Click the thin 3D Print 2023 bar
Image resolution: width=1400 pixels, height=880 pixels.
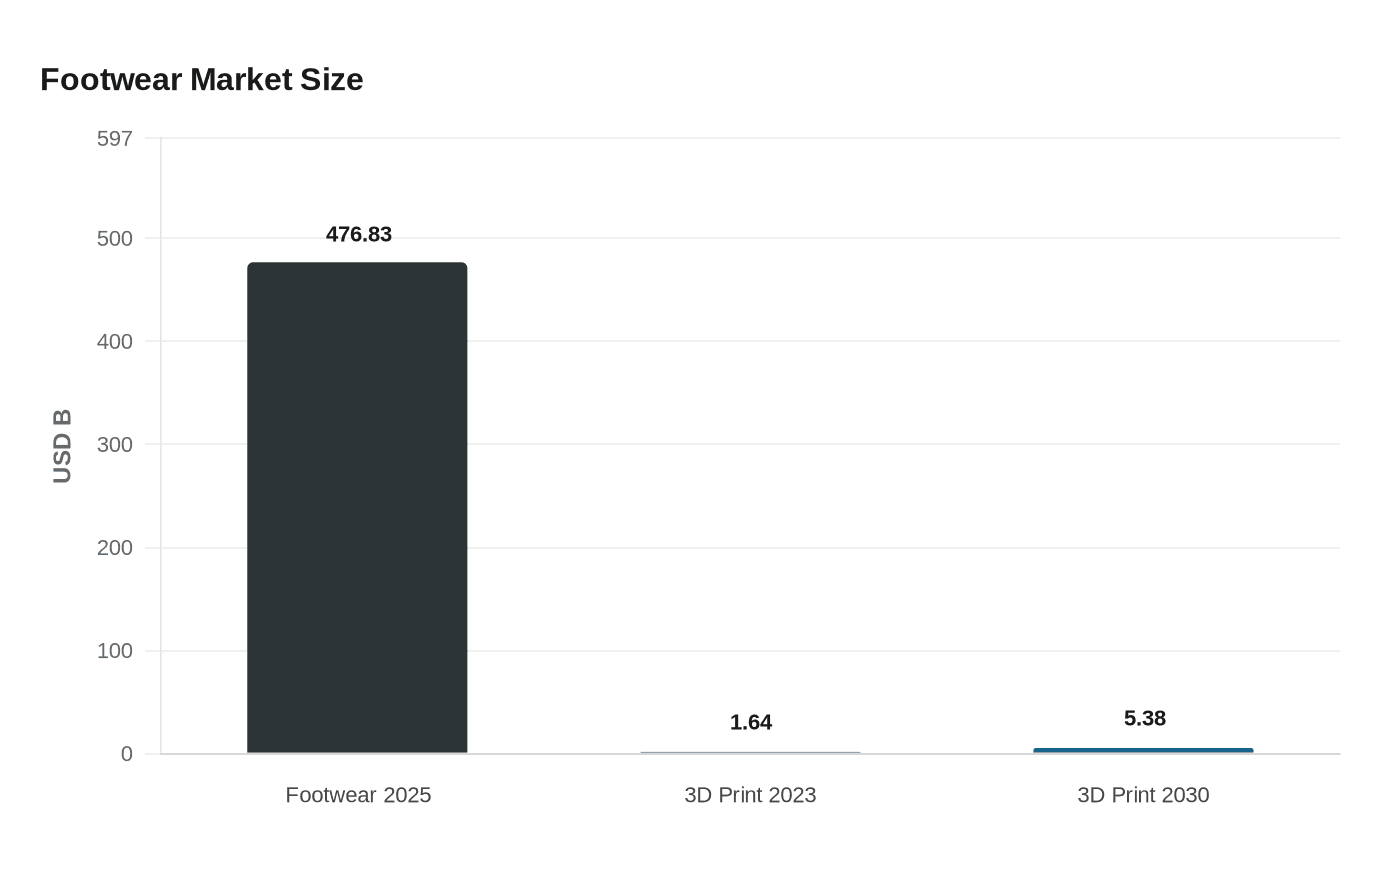click(x=750, y=752)
